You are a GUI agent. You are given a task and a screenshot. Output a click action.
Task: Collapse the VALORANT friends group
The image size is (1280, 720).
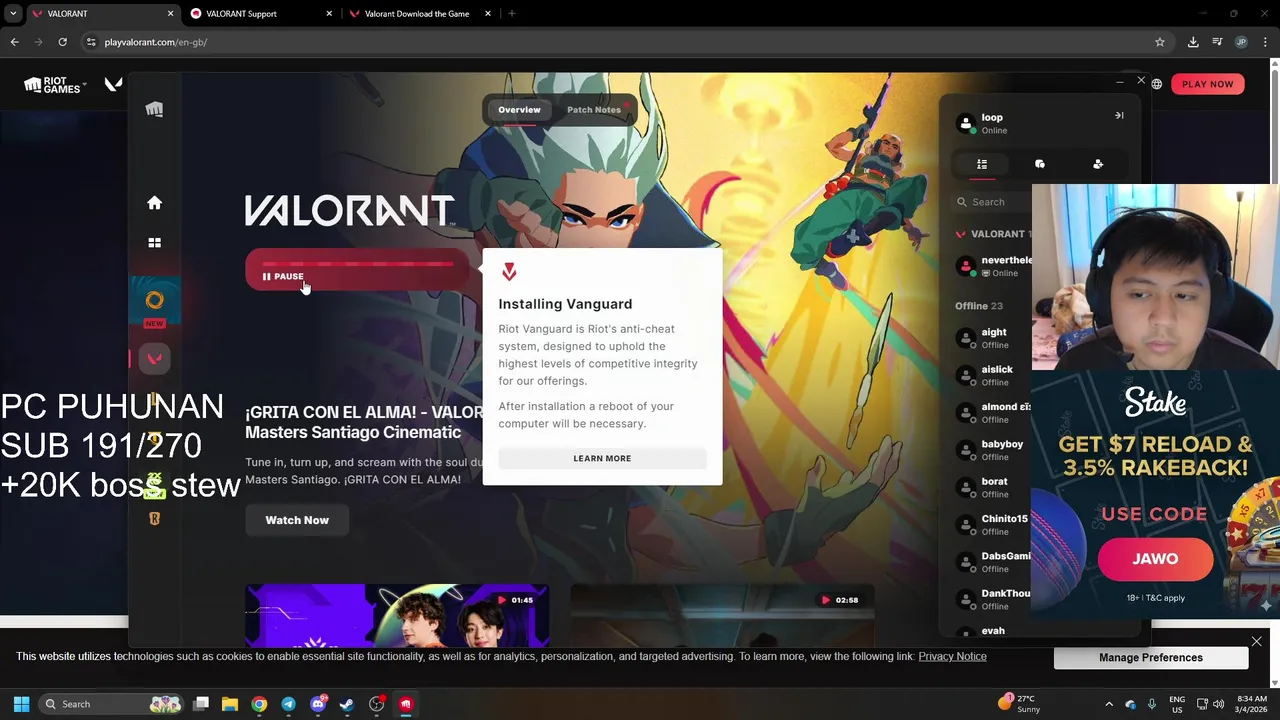[x=992, y=234]
